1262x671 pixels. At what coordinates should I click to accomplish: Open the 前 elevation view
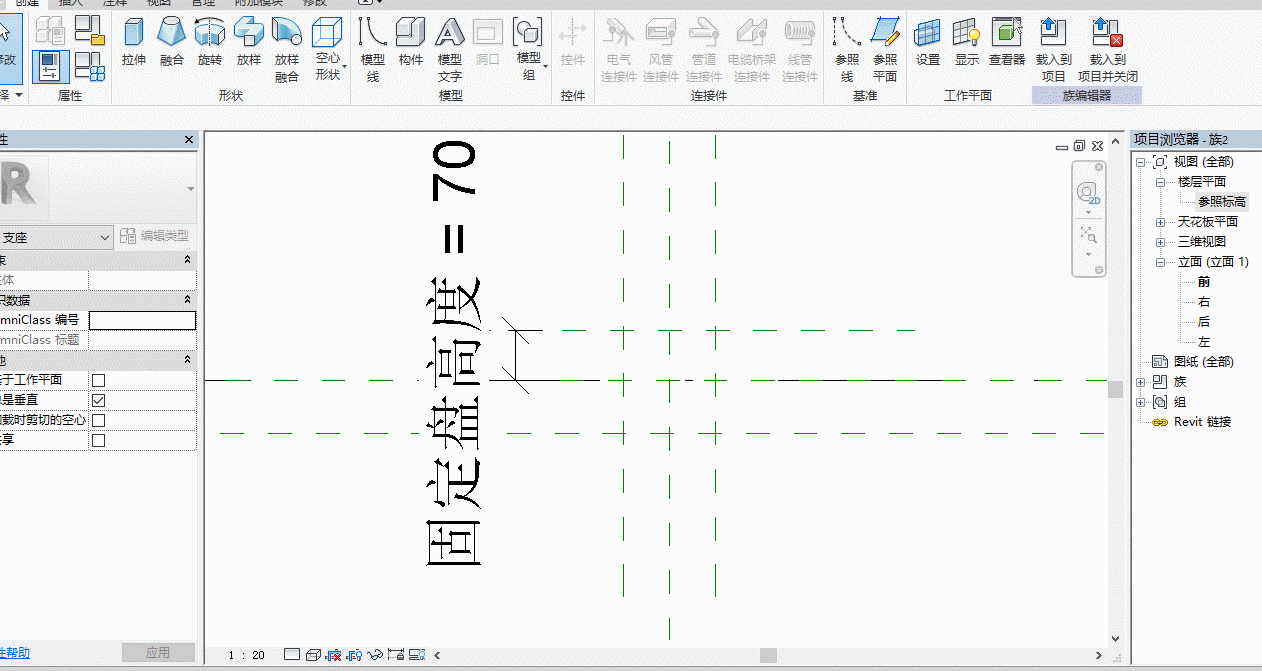pos(1204,282)
